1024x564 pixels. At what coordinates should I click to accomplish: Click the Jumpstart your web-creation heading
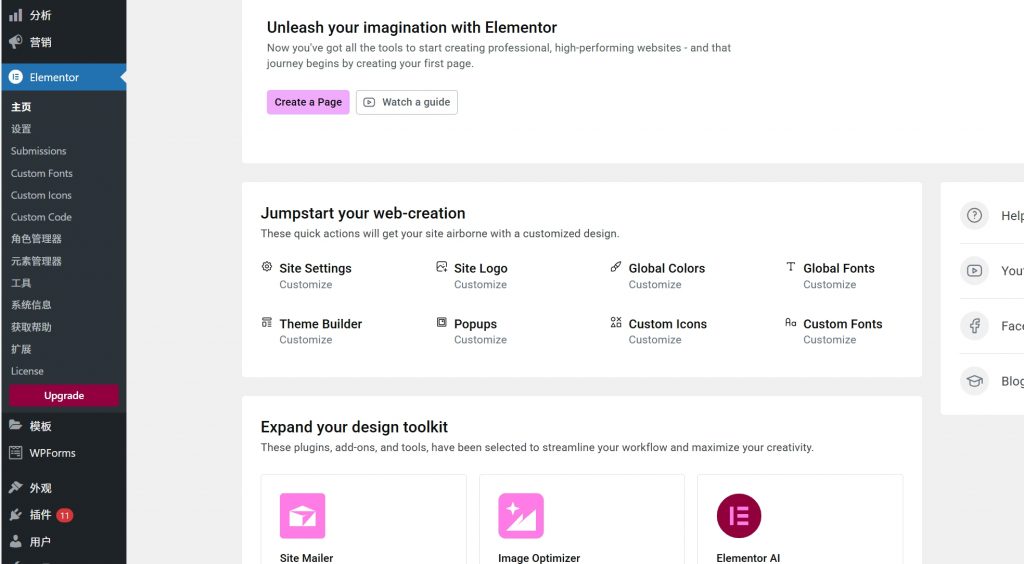click(x=363, y=213)
